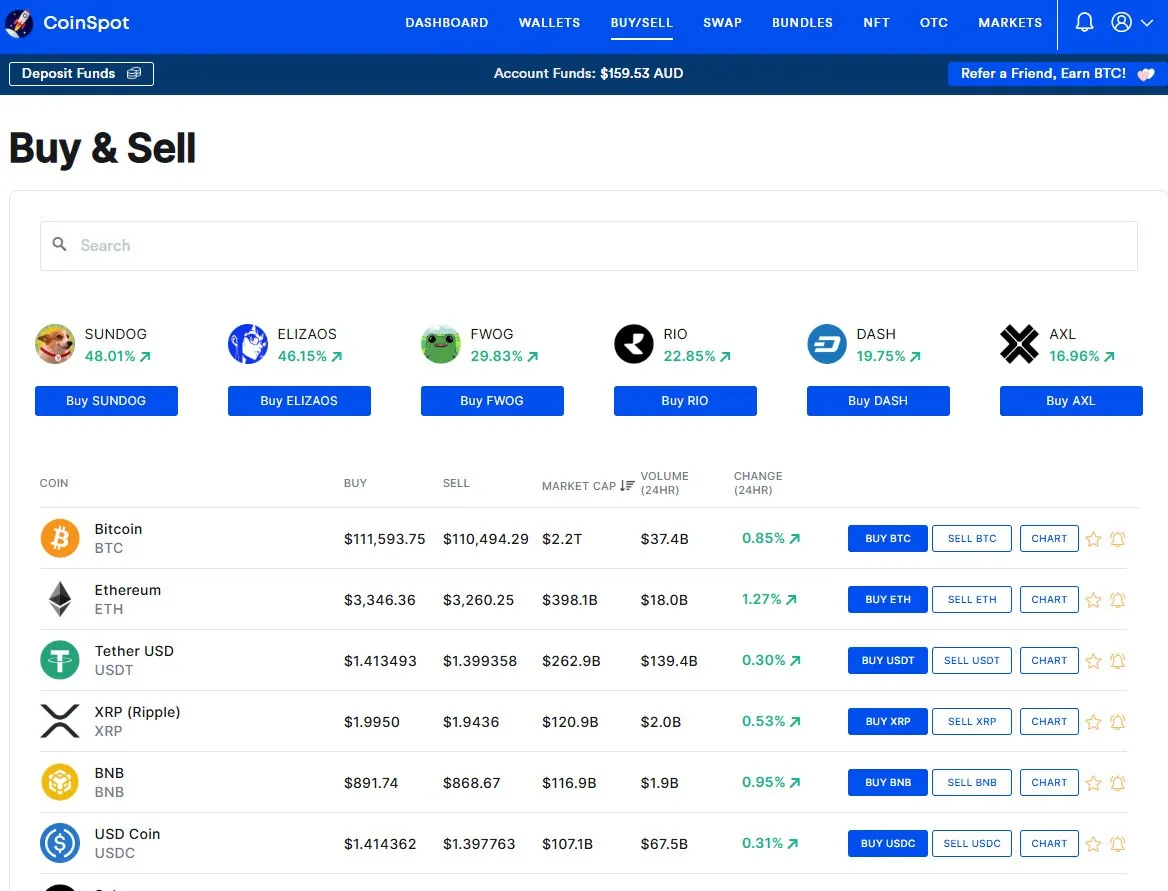
Task: Click the search magnifier icon
Action: (x=60, y=244)
